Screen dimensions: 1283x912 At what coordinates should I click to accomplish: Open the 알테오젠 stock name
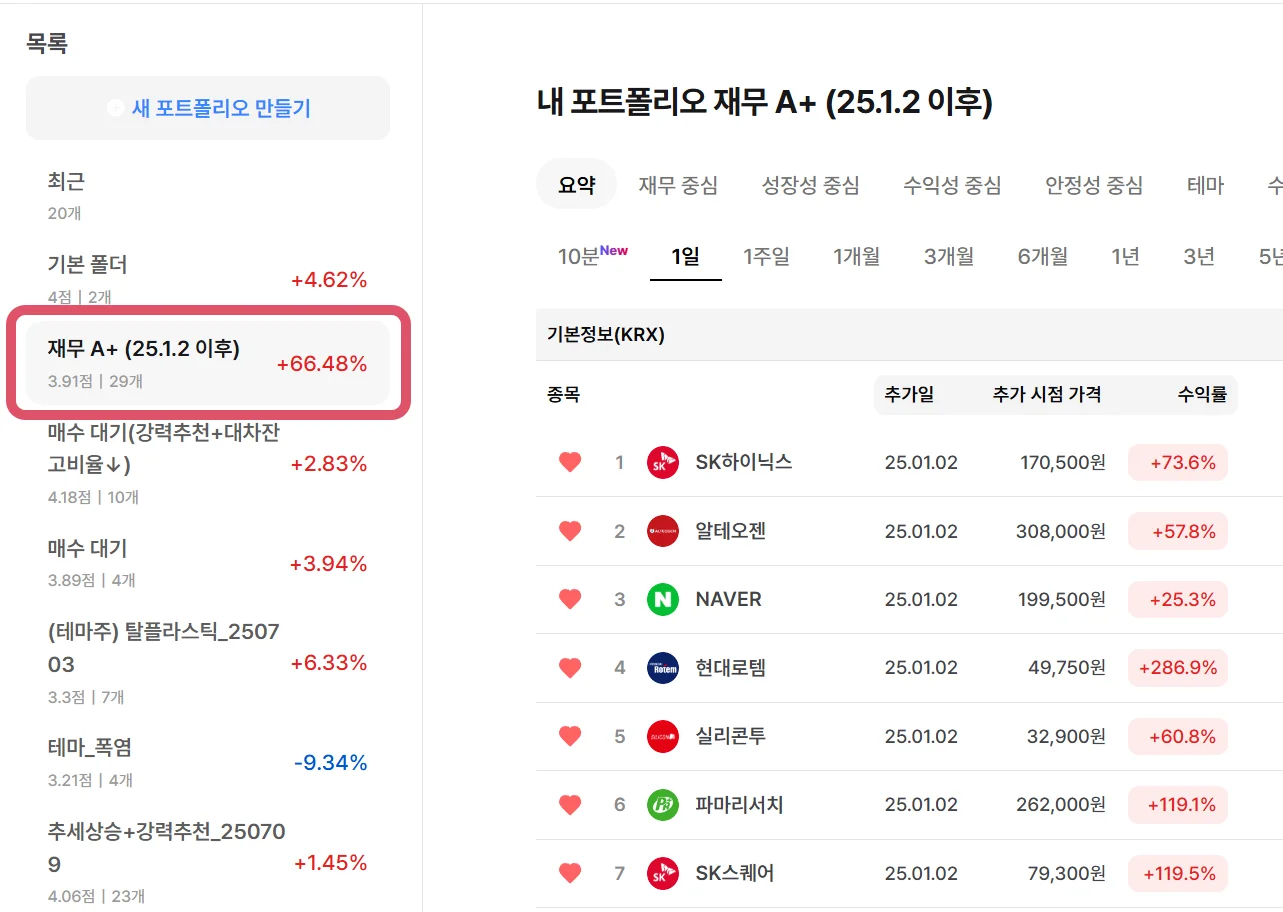pyautogui.click(x=731, y=531)
